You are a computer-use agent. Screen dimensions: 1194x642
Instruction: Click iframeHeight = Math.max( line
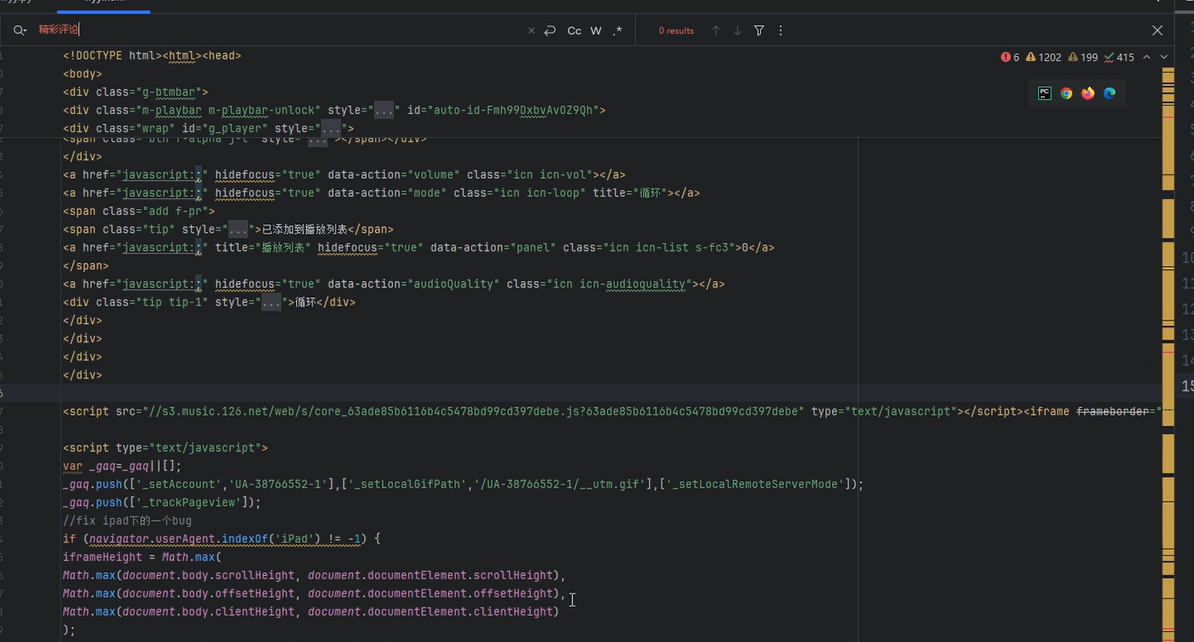pyautogui.click(x=142, y=557)
